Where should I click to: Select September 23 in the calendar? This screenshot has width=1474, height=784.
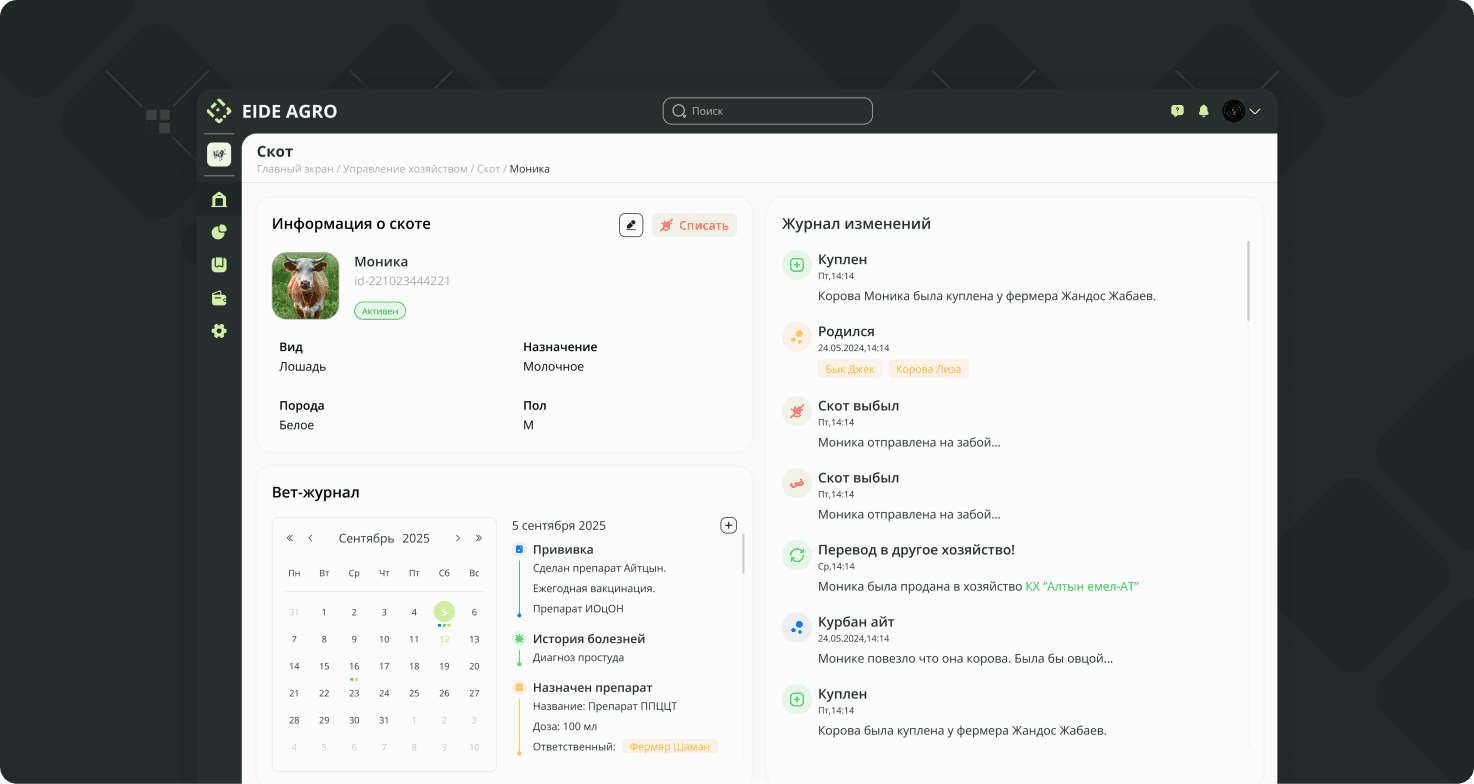[354, 693]
